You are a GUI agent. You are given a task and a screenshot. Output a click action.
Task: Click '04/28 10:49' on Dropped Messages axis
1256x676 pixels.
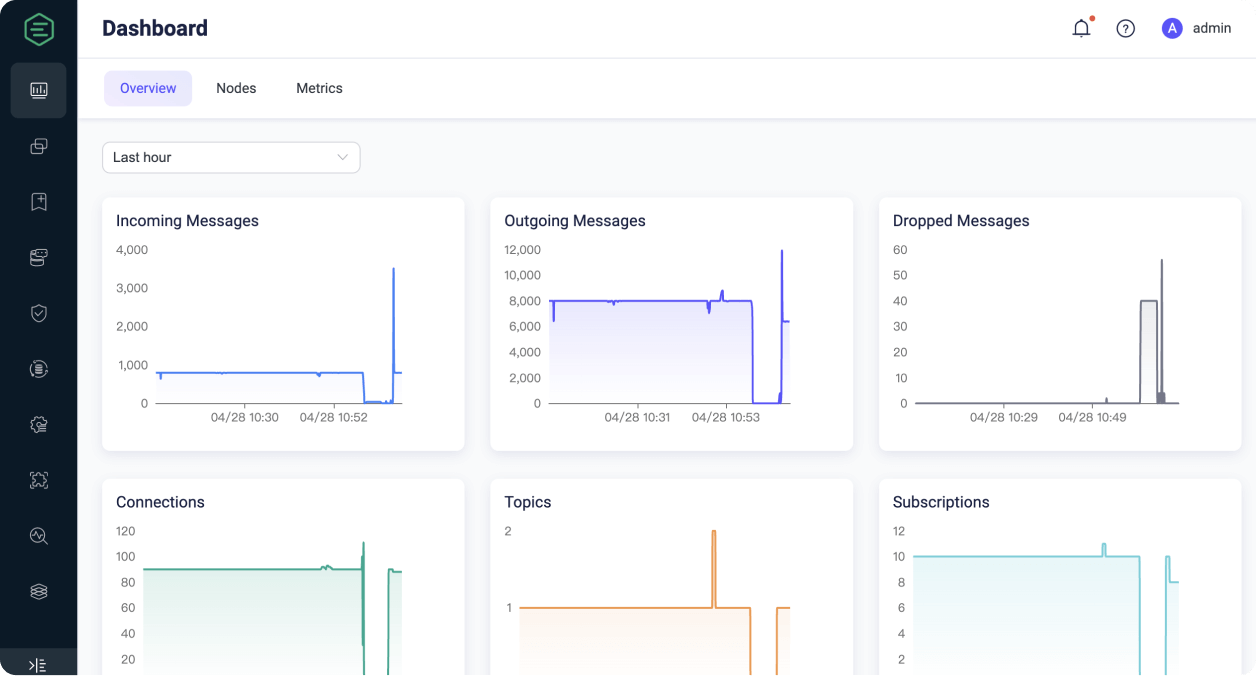[x=1092, y=417]
